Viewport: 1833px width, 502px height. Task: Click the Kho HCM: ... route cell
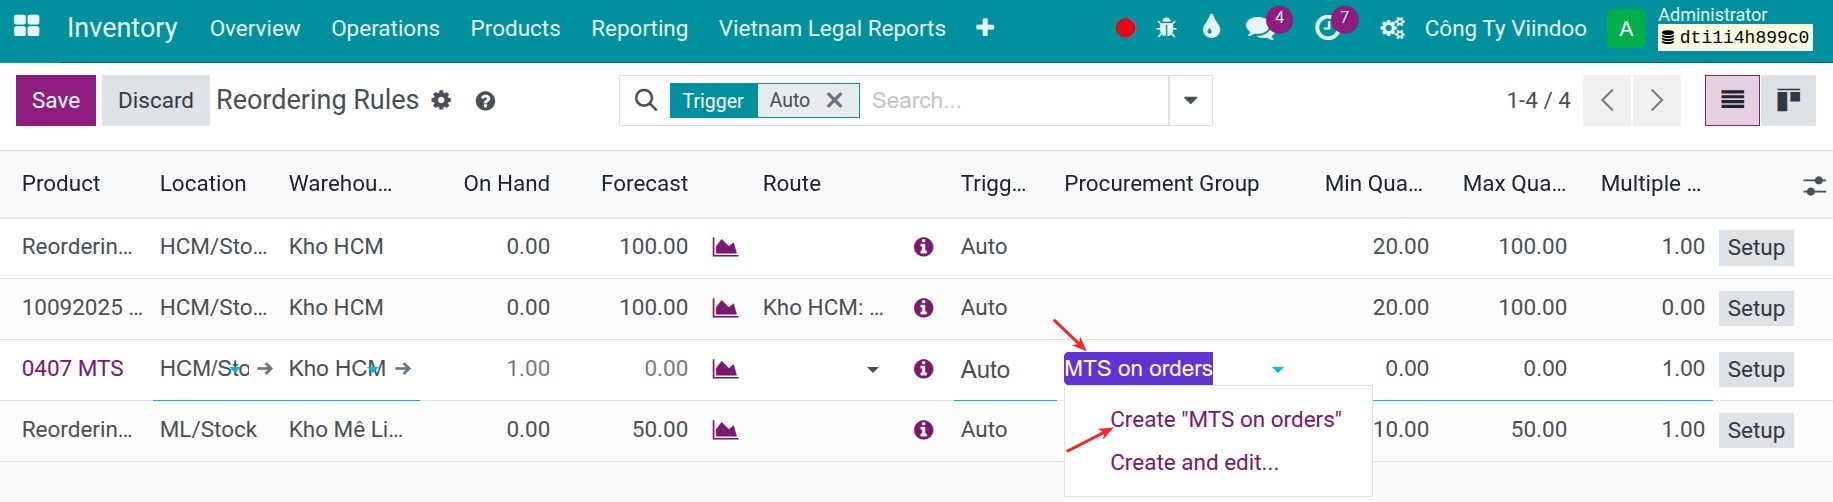(x=823, y=308)
